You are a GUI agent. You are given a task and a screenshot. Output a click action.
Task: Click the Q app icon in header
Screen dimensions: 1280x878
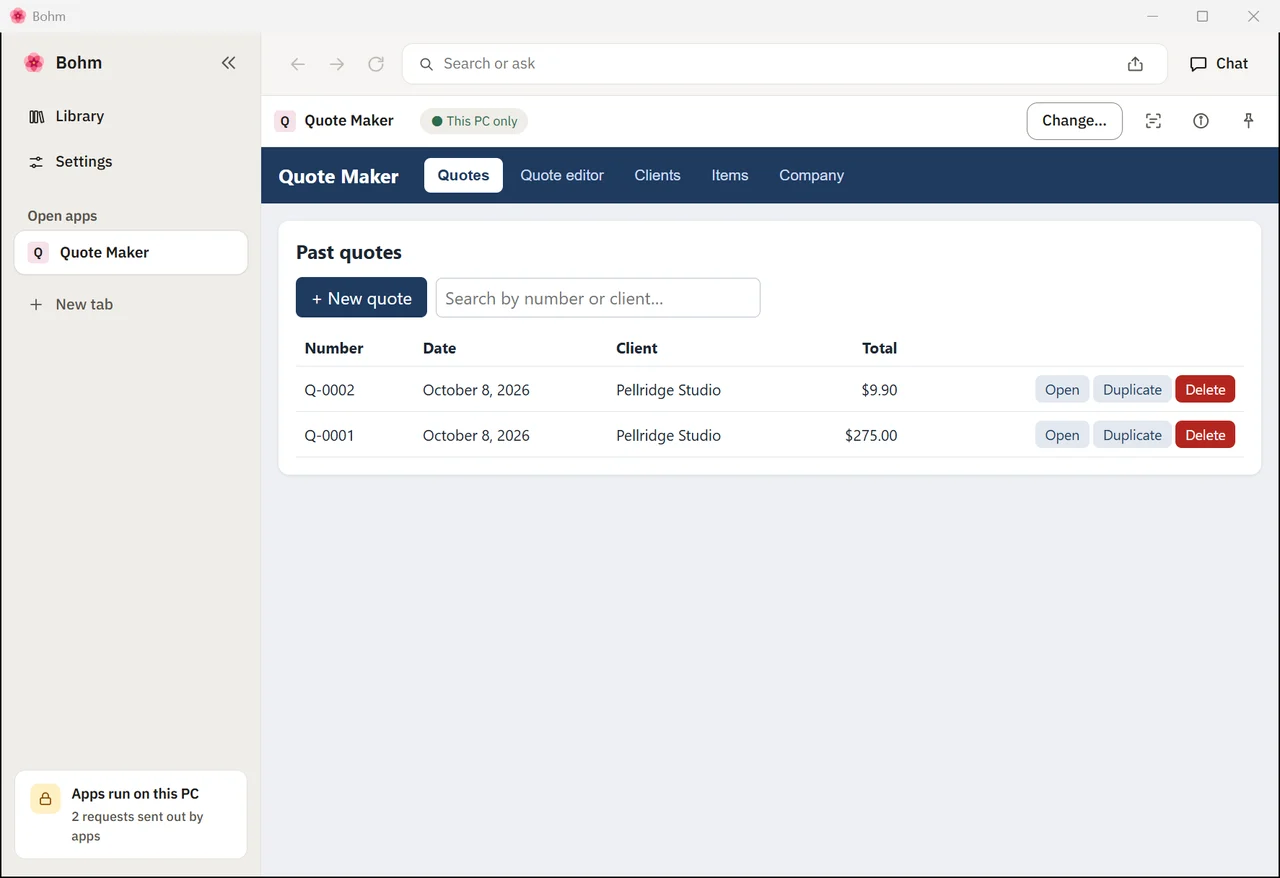click(x=285, y=121)
